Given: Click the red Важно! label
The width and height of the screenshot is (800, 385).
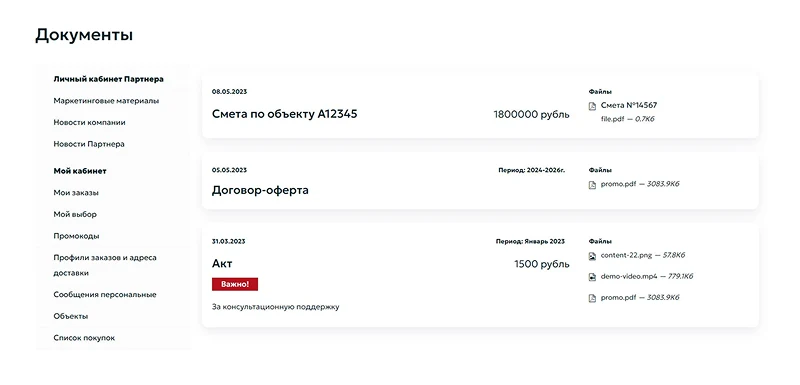Looking at the screenshot, I should (x=235, y=284).
